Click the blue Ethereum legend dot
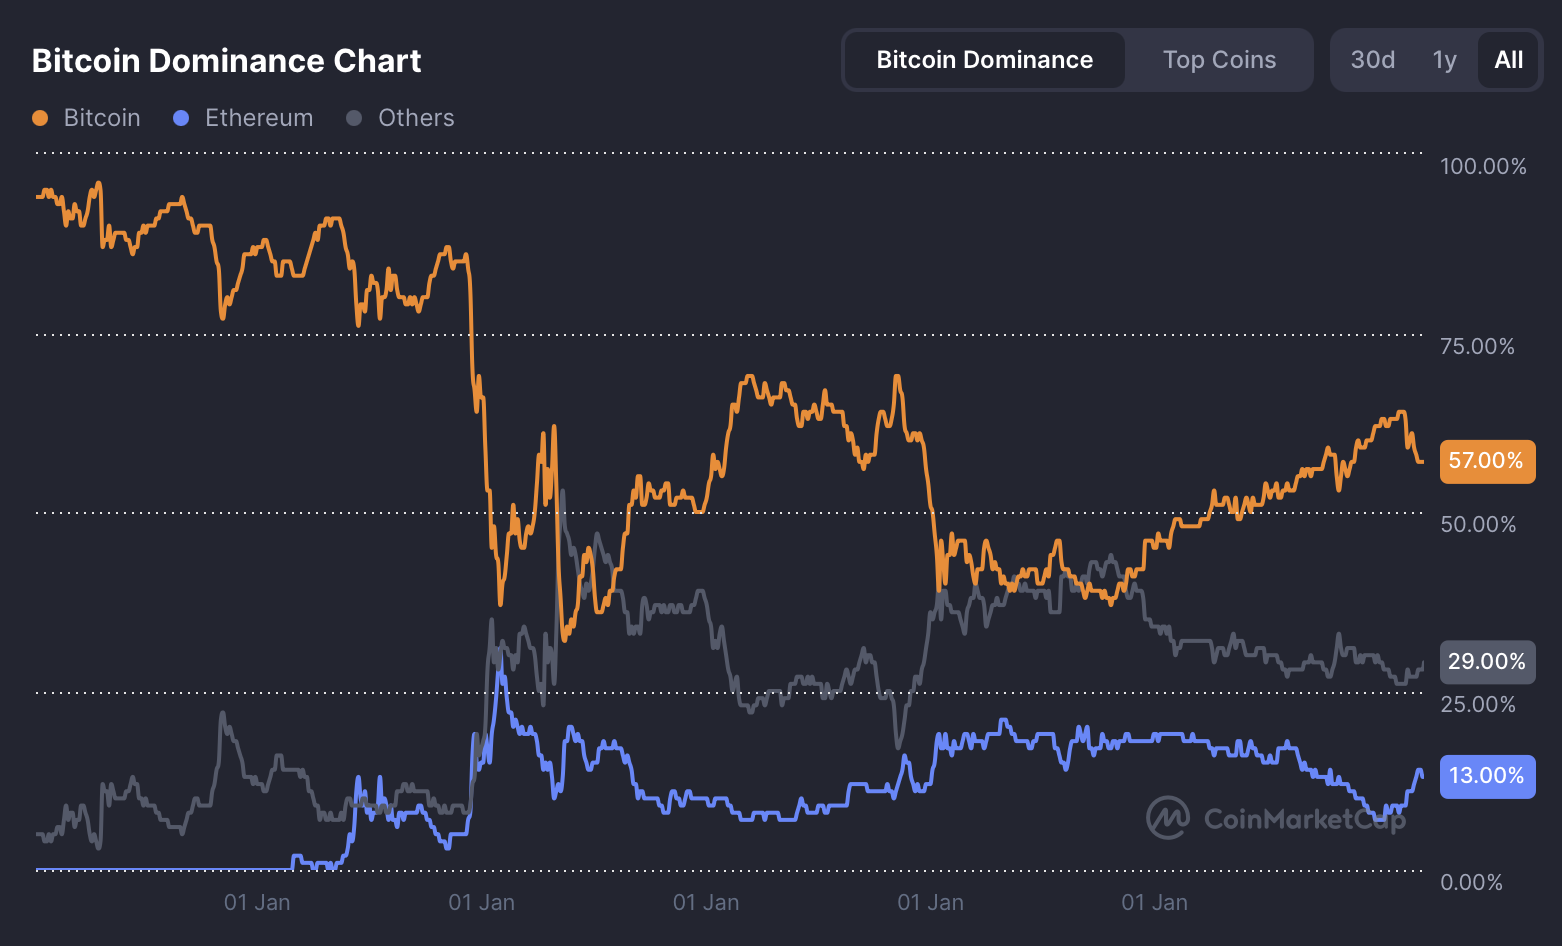 (180, 117)
